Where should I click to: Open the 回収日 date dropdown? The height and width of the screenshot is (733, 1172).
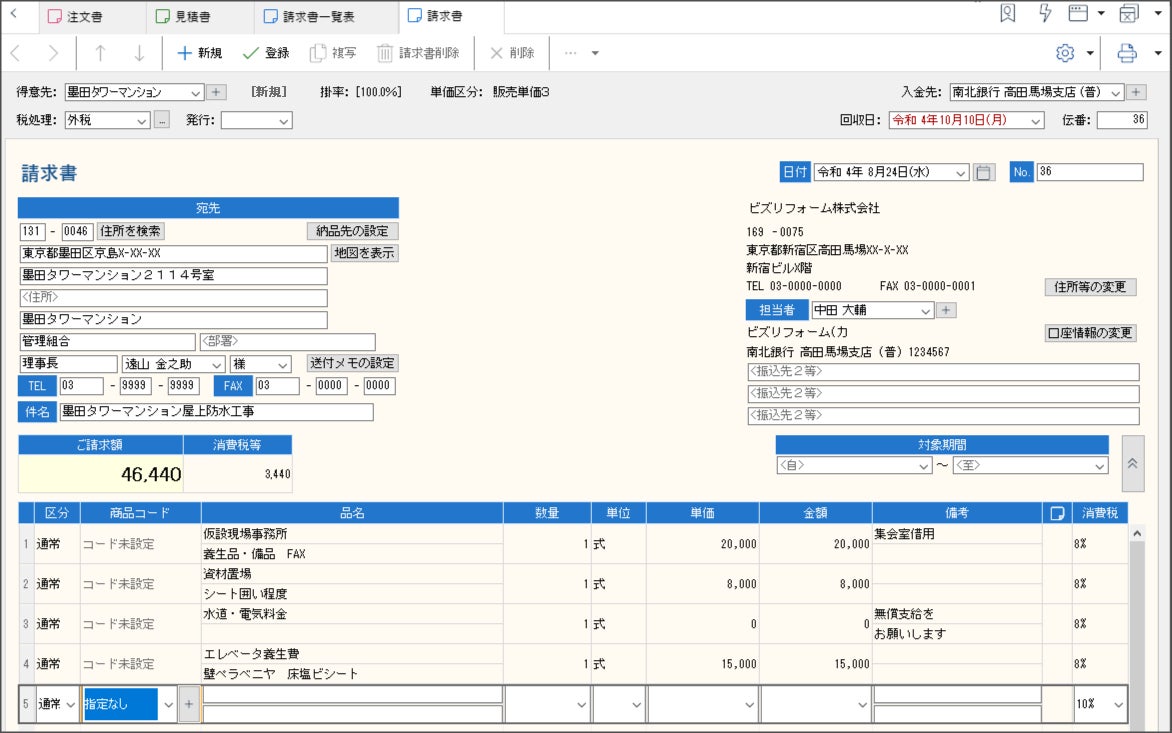pos(1035,120)
